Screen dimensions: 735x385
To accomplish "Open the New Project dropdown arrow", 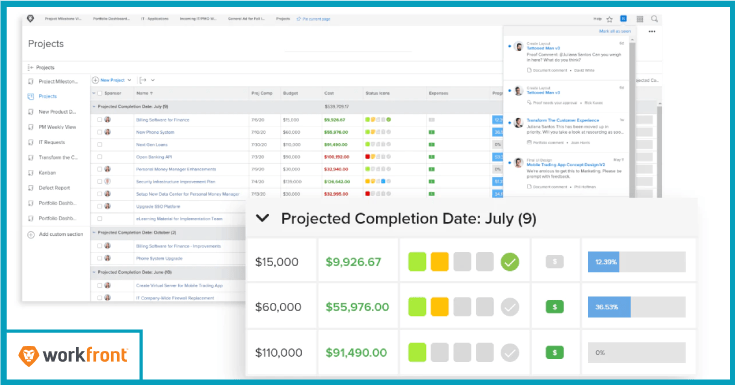I will (x=129, y=80).
